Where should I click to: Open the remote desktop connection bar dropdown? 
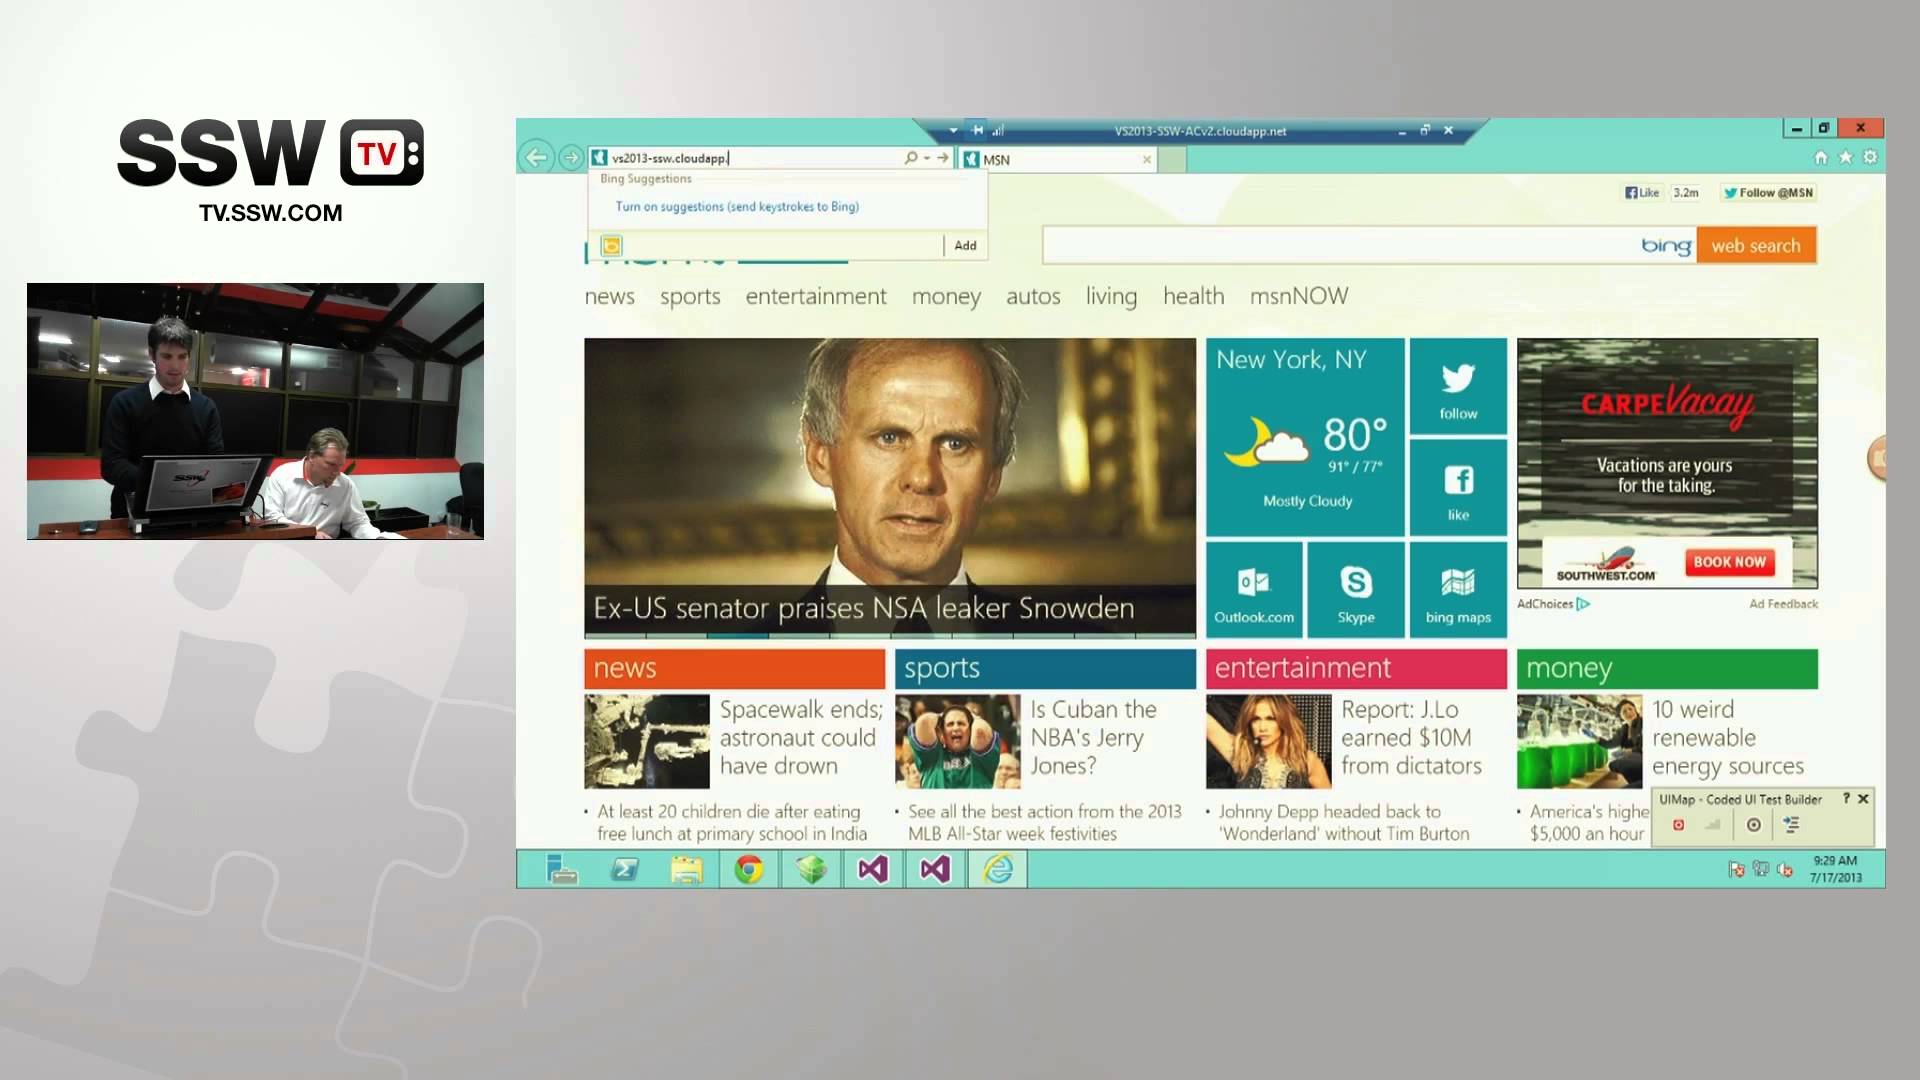pos(953,131)
